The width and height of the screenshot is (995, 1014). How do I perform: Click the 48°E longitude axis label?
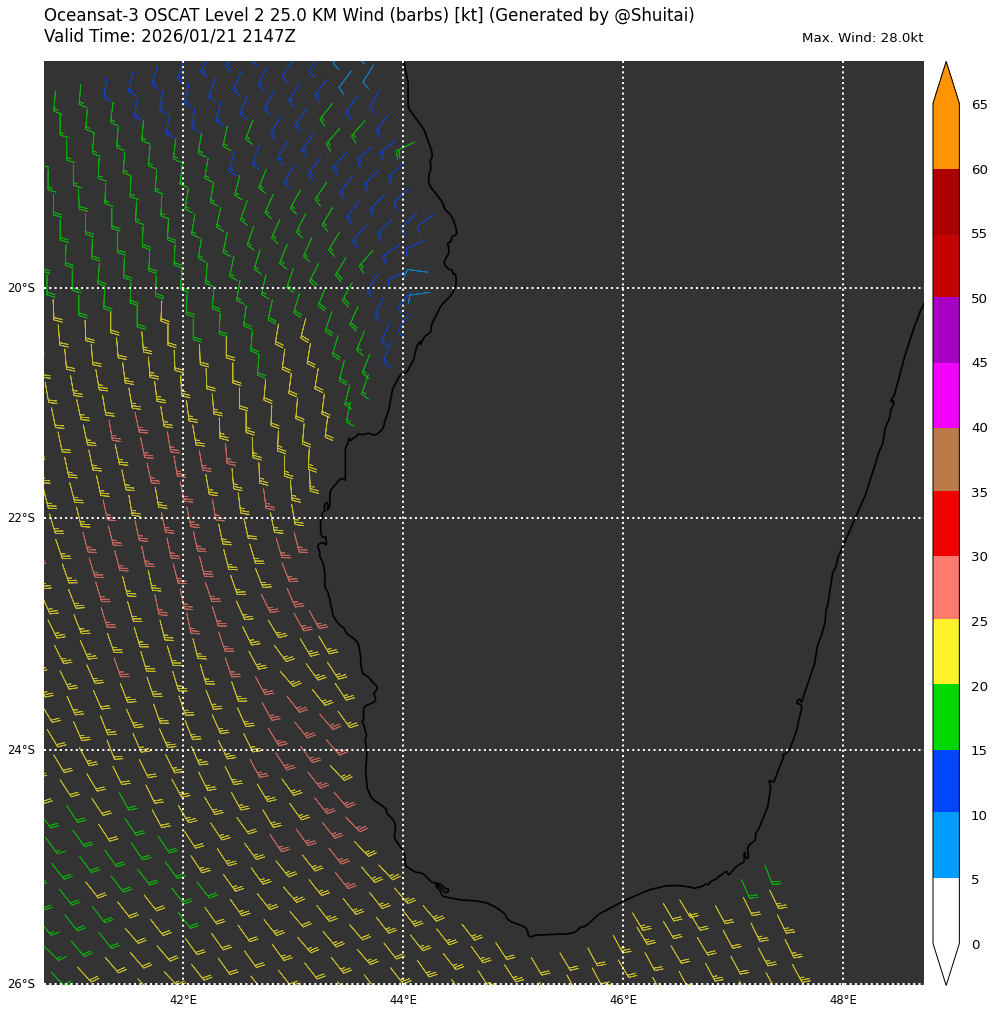pyautogui.click(x=843, y=999)
